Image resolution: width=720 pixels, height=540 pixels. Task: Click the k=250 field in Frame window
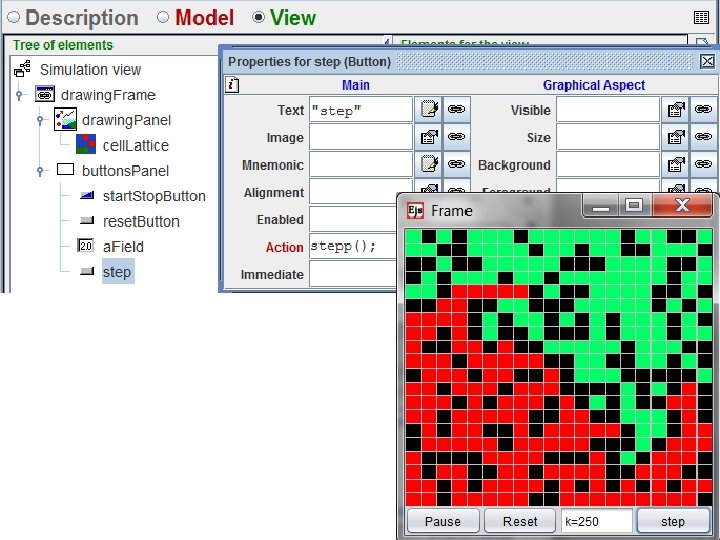tap(597, 521)
